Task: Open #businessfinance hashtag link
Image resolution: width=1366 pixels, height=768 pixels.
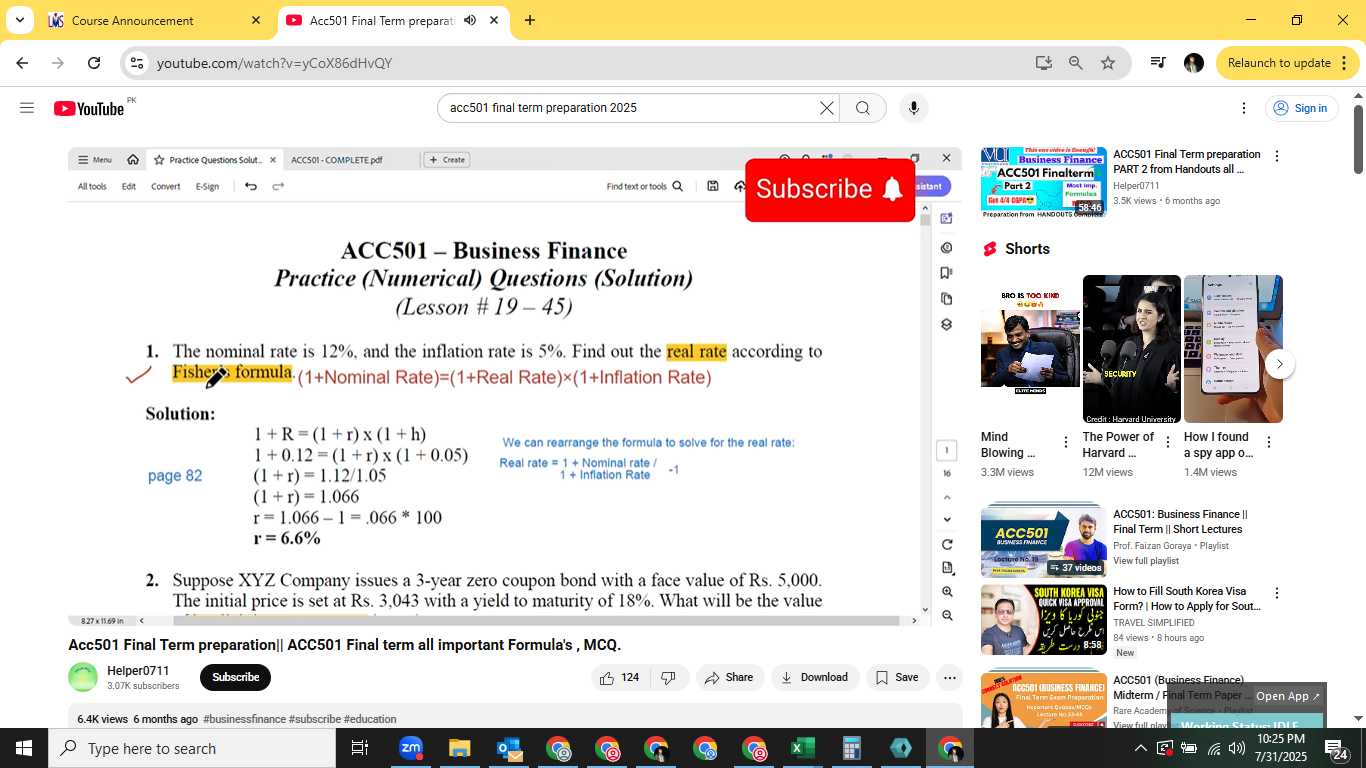Action: coord(244,719)
